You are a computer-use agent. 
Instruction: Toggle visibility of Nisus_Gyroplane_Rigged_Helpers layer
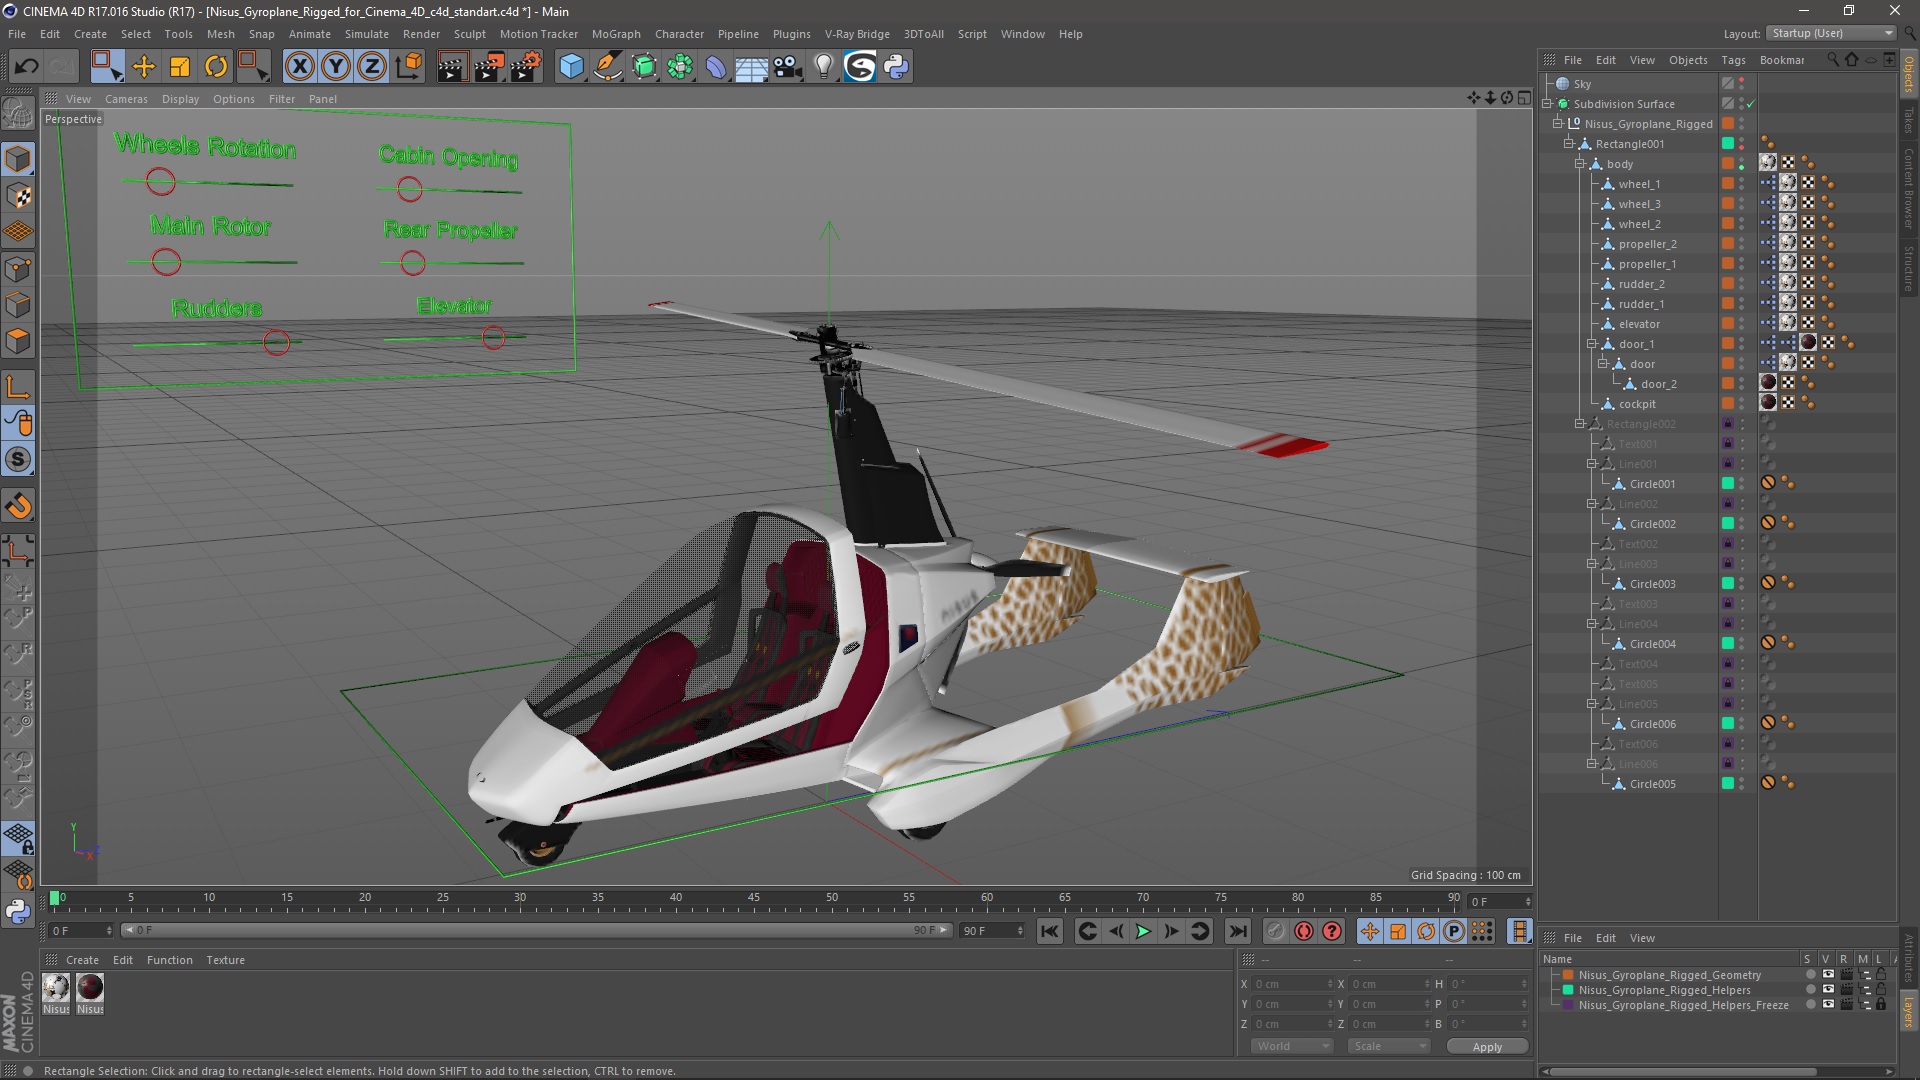1828,990
